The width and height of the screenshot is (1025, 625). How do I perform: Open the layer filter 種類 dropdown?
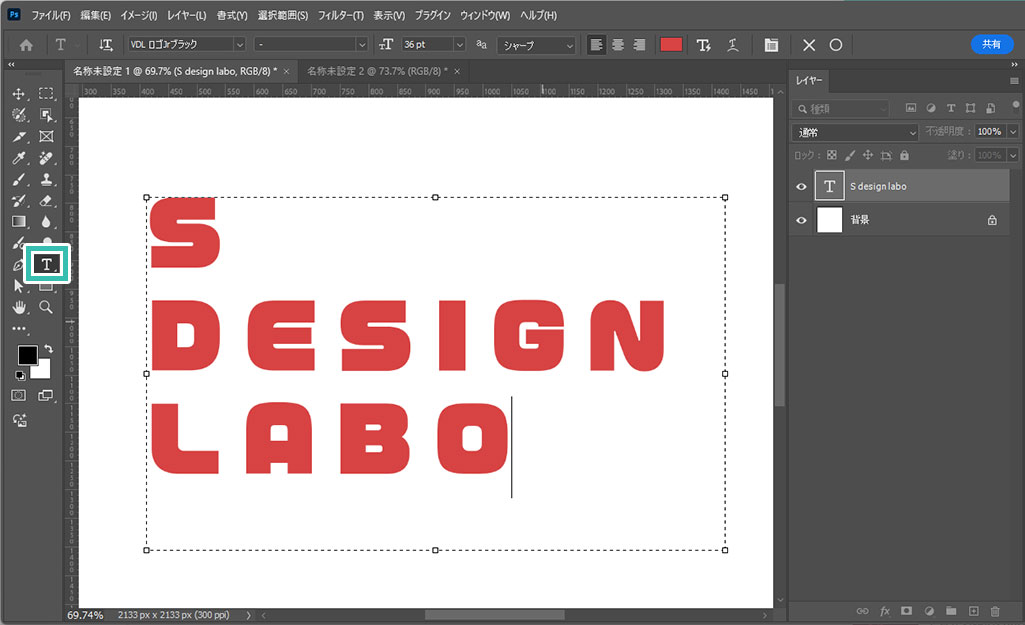tap(841, 109)
